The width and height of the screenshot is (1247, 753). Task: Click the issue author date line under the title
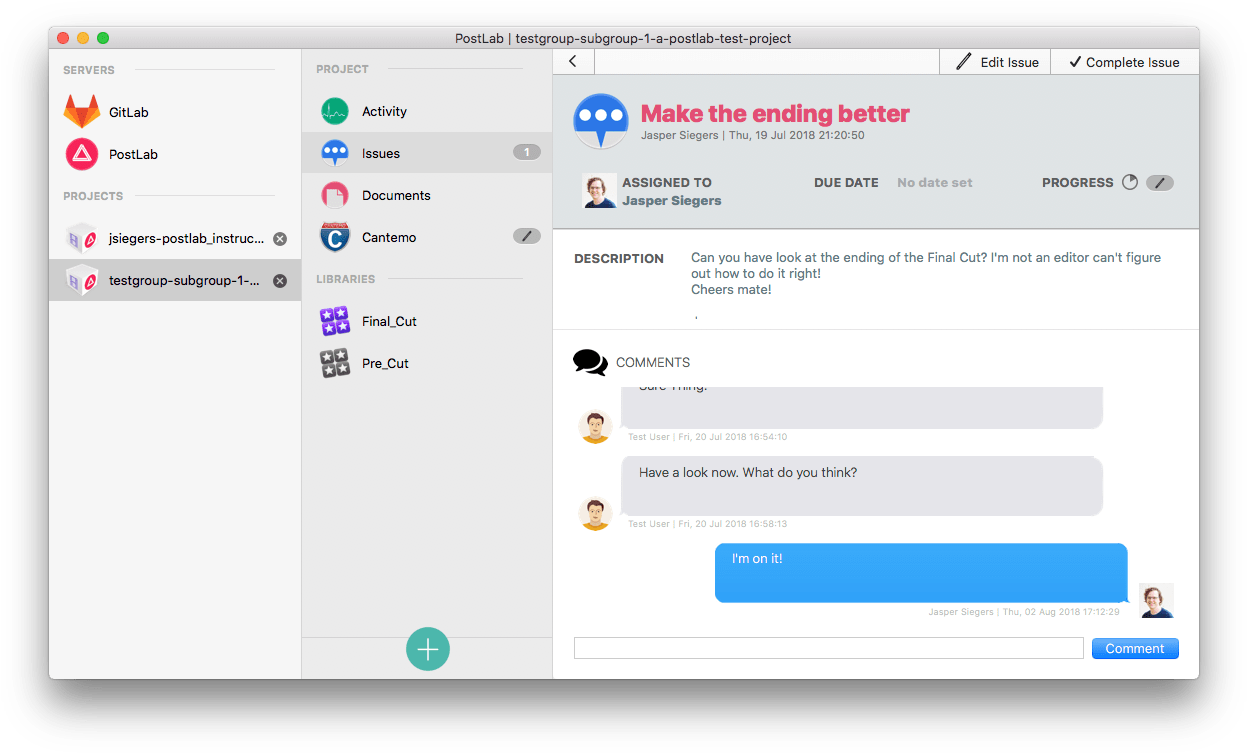[753, 135]
